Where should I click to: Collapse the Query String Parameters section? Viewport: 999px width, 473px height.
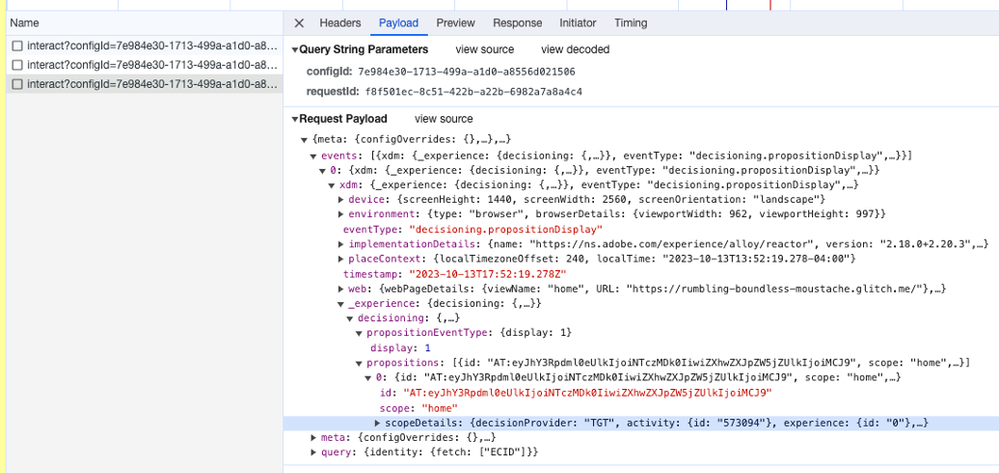[x=295, y=50]
